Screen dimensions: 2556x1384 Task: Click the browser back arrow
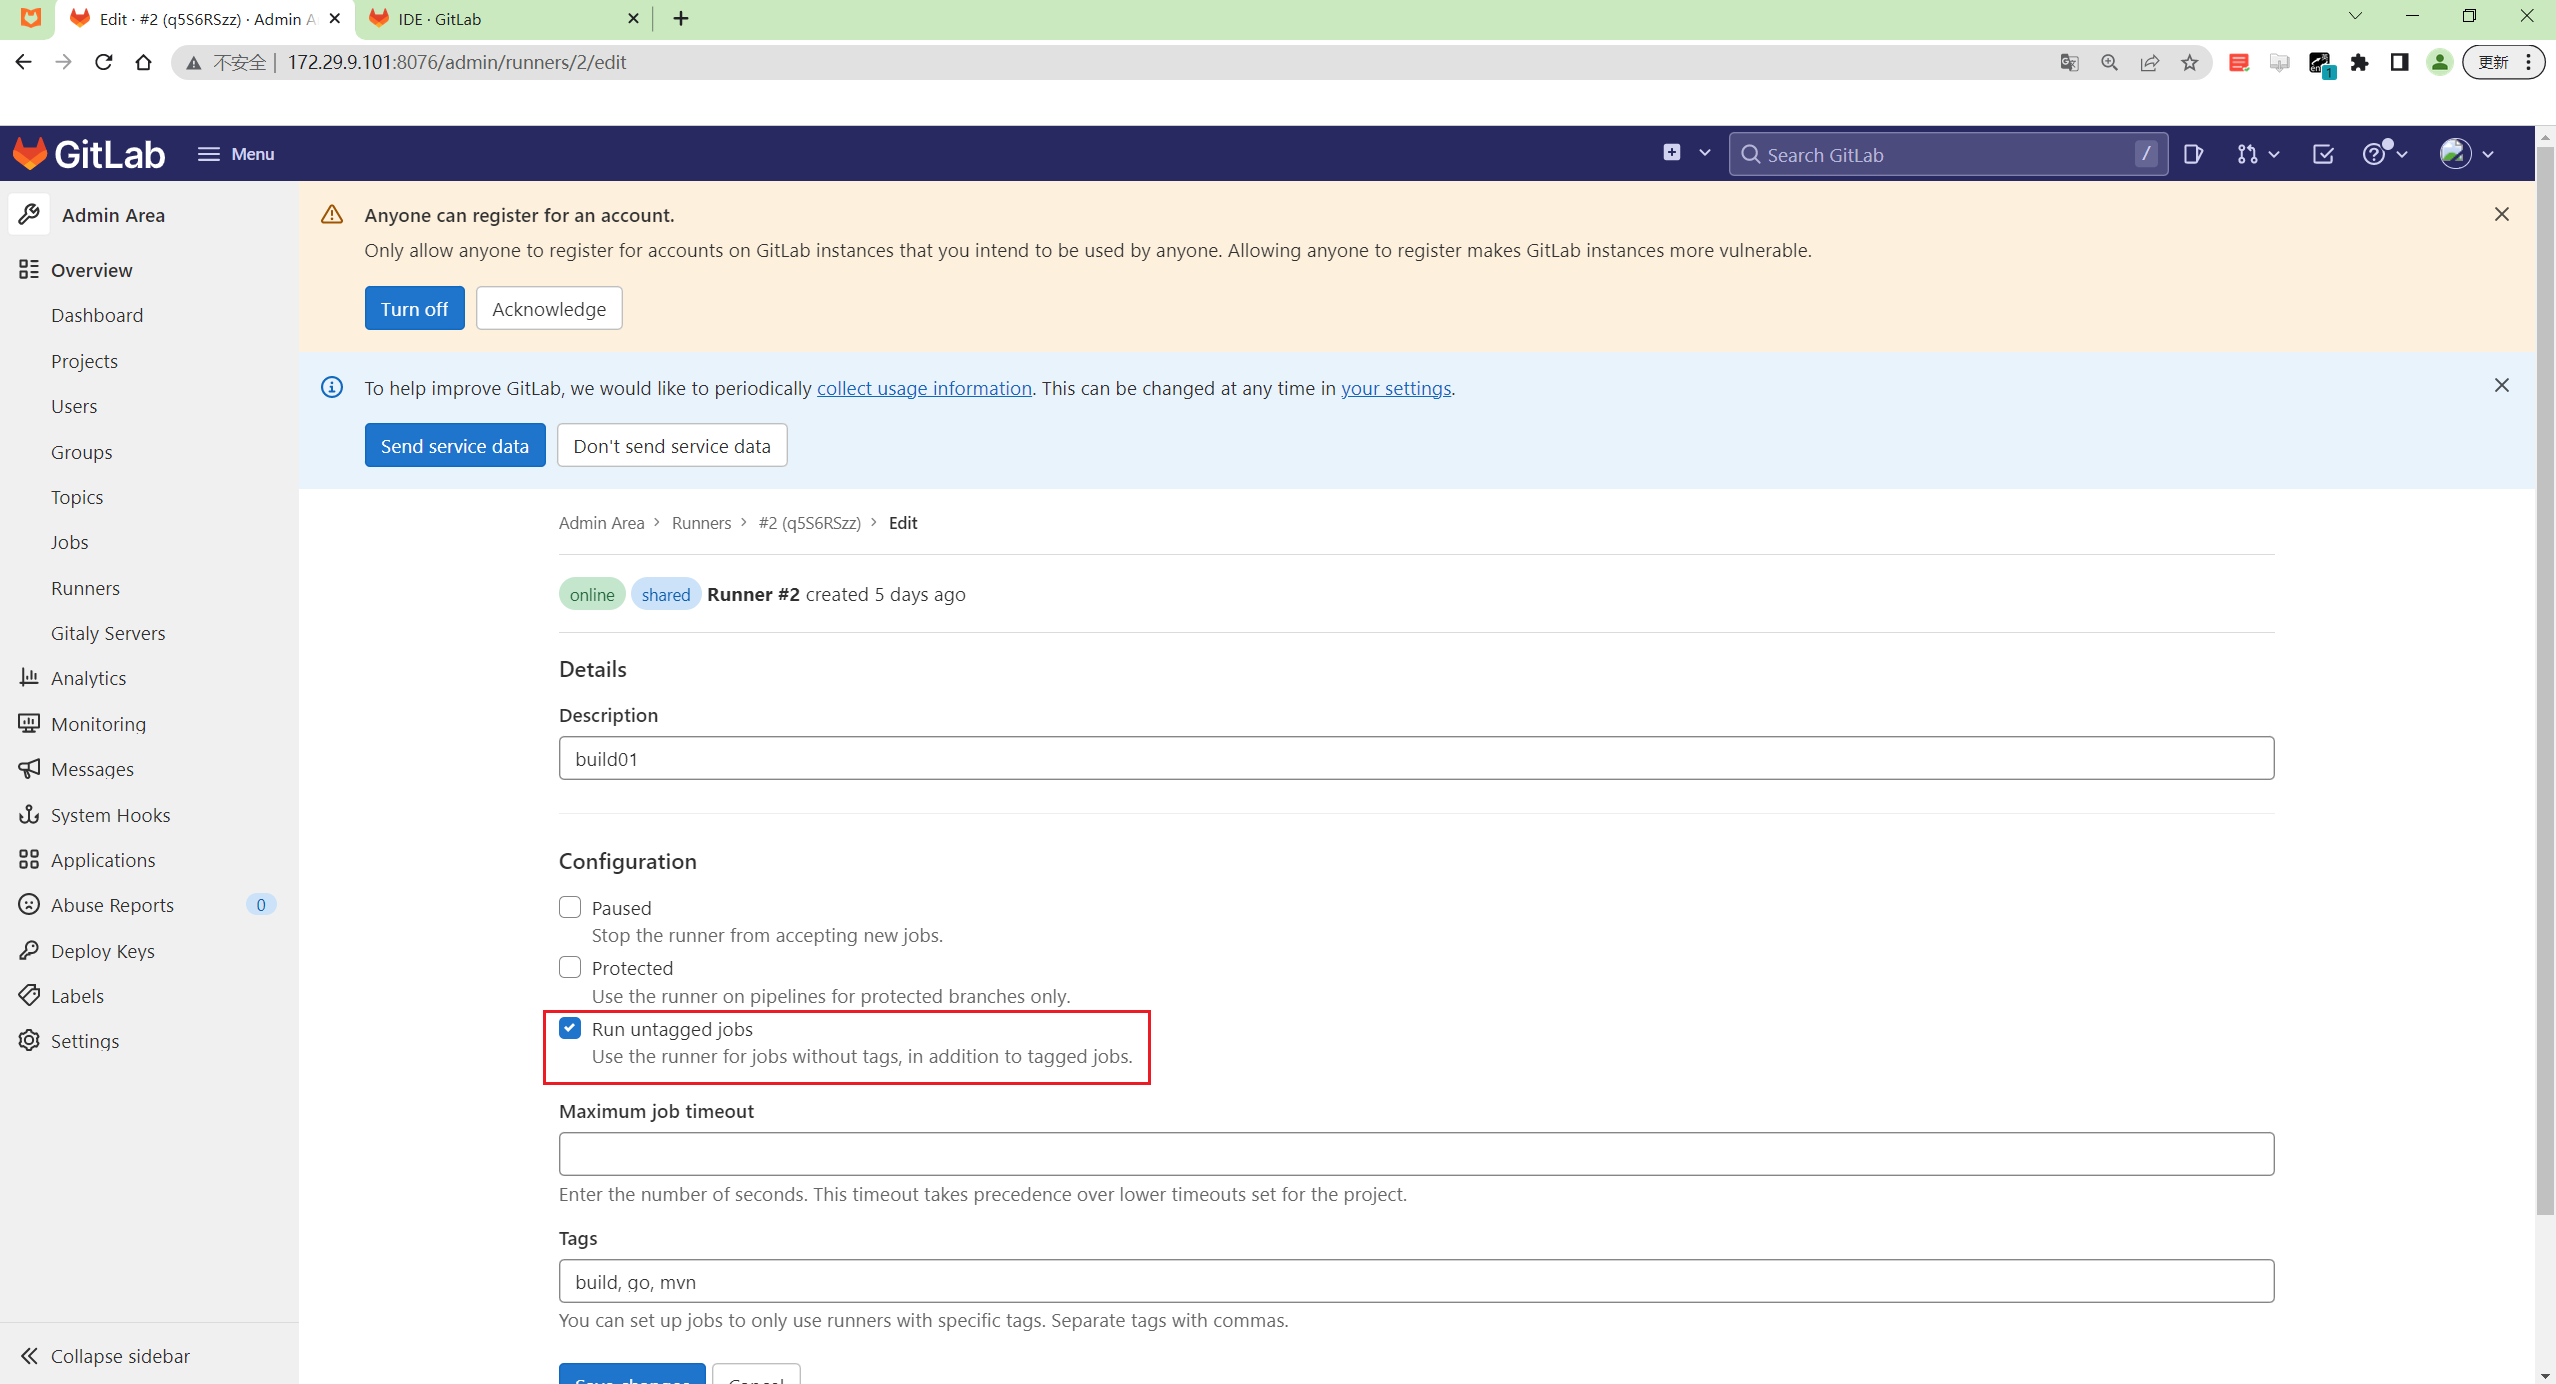(x=23, y=62)
